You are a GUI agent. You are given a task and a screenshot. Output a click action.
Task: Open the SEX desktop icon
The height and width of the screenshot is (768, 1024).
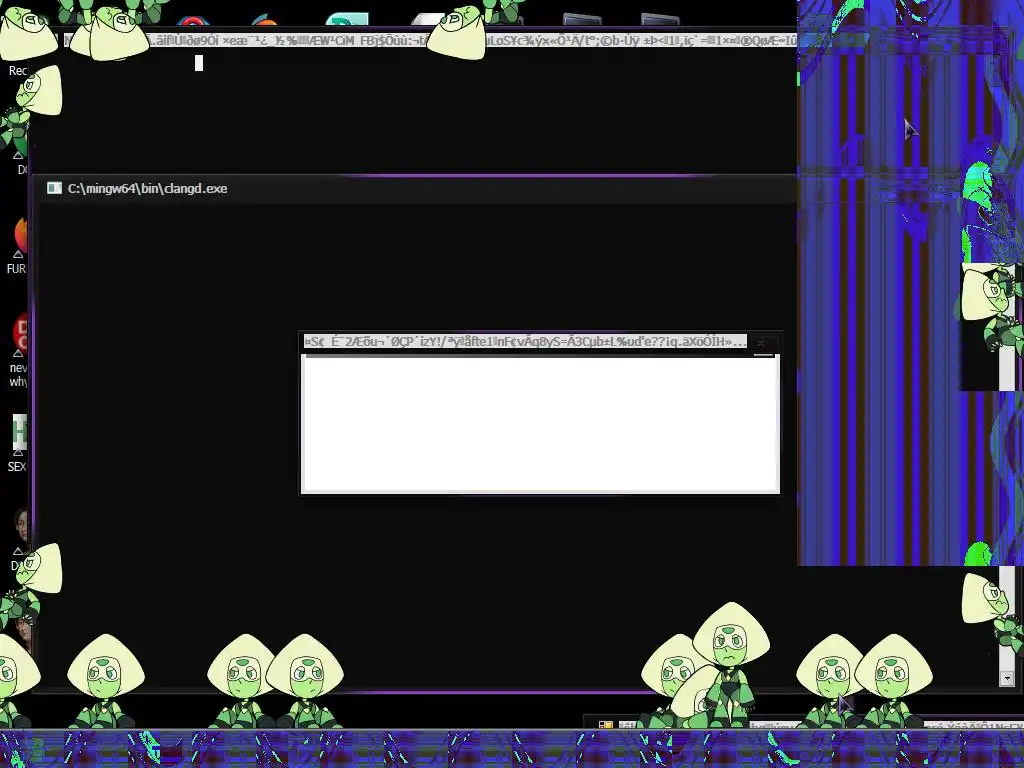[16, 444]
